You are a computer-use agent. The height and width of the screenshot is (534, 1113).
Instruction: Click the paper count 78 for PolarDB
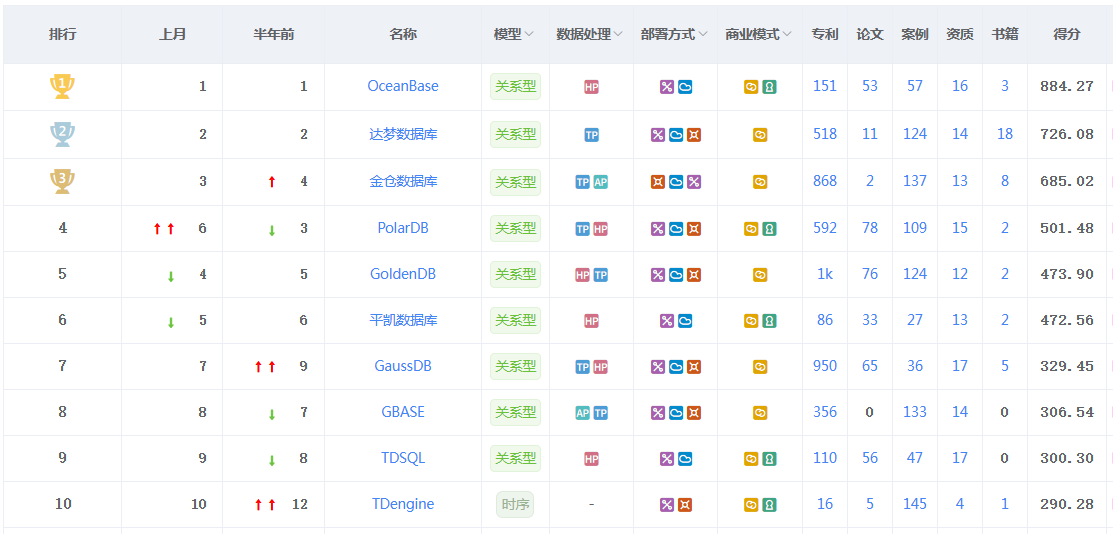coord(870,228)
